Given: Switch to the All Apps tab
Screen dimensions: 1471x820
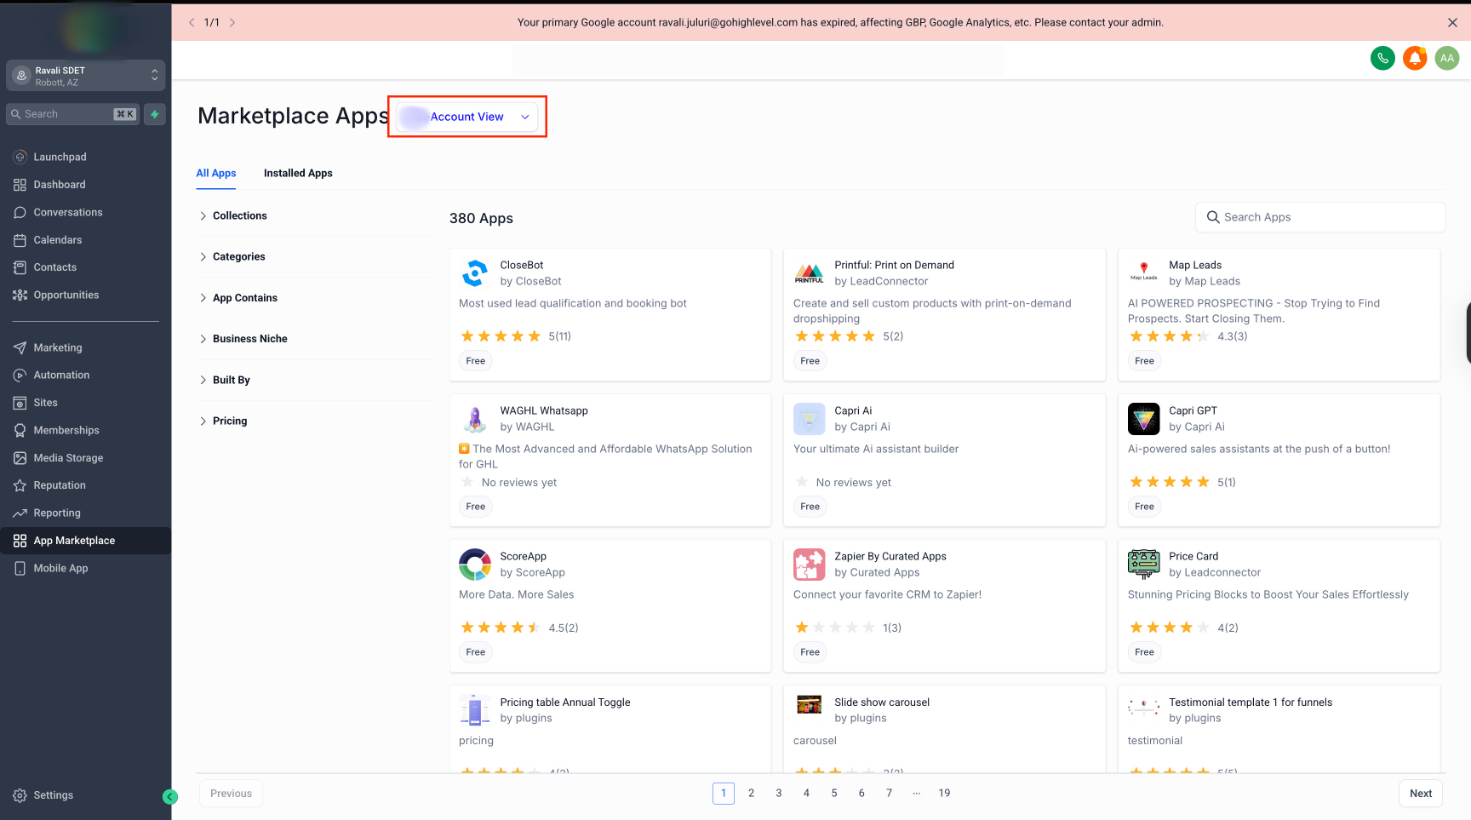Looking at the screenshot, I should pyautogui.click(x=216, y=173).
